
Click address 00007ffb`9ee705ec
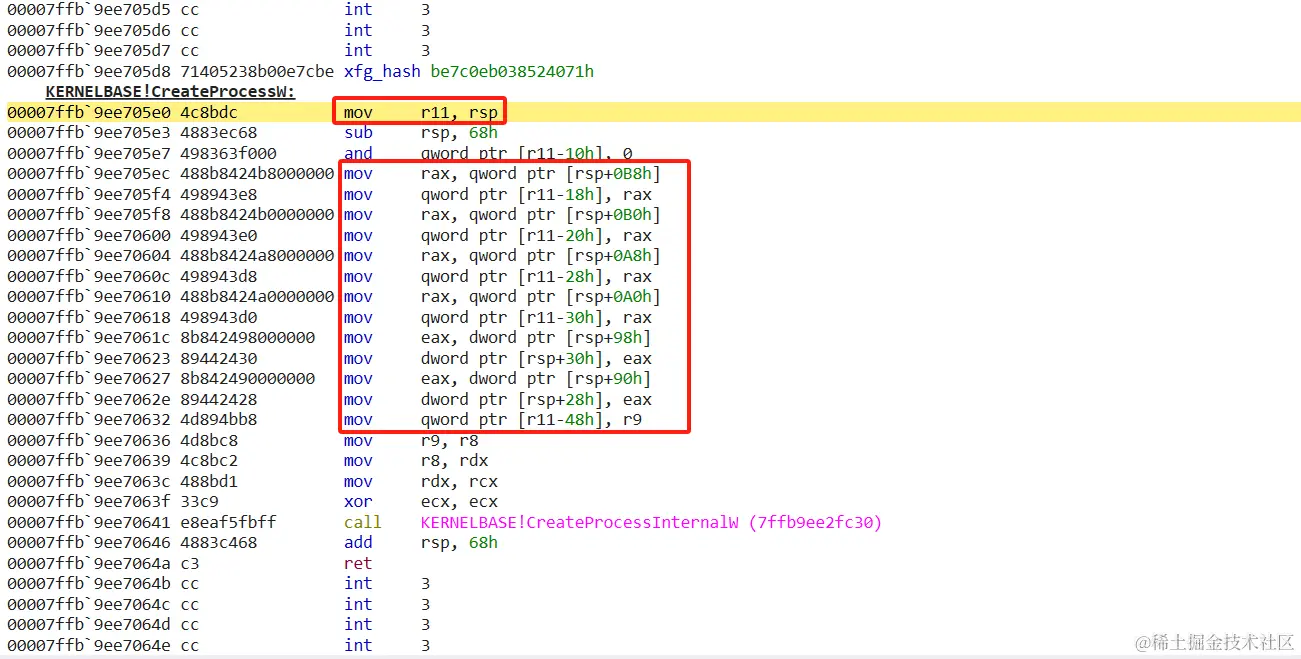89,174
